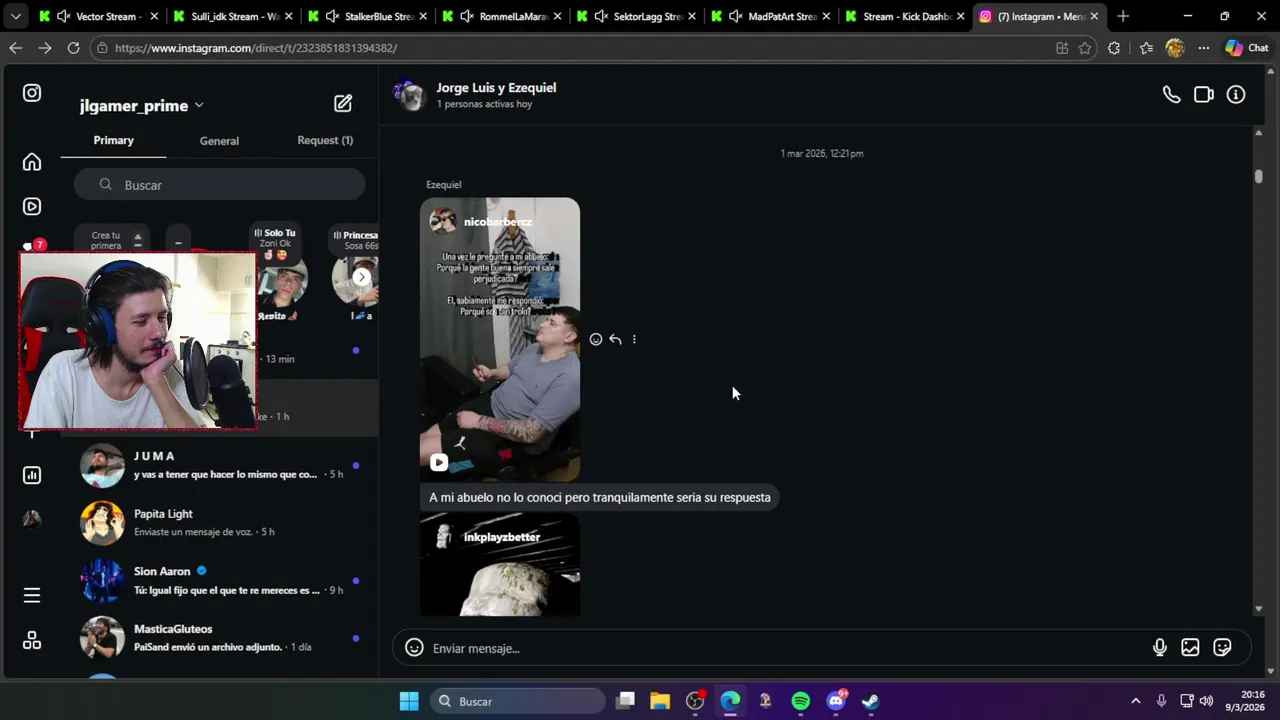The width and height of the screenshot is (1280, 720).
Task: Open the sticker and GIF picker
Action: pos(1222,648)
